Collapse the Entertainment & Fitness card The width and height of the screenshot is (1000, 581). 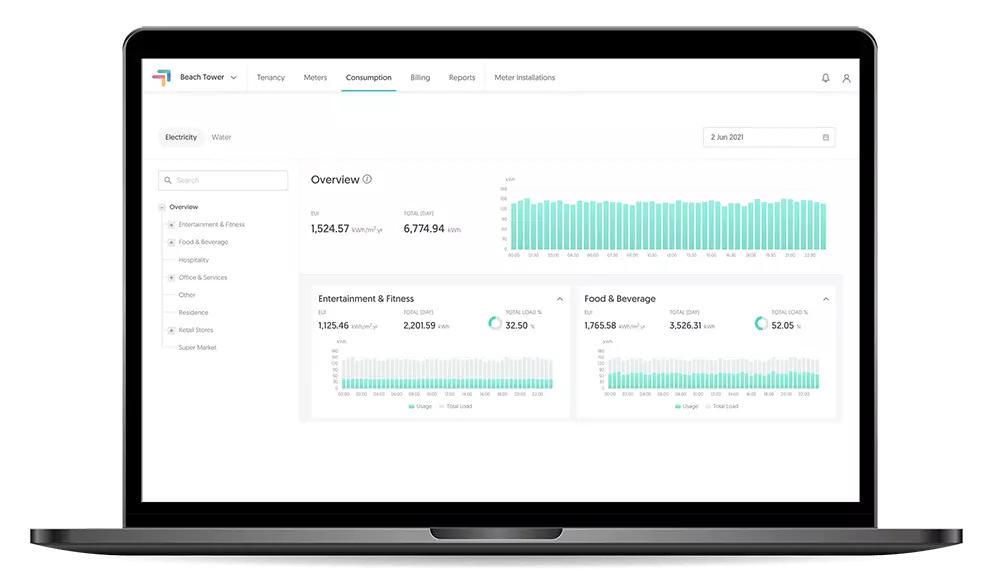pos(559,299)
